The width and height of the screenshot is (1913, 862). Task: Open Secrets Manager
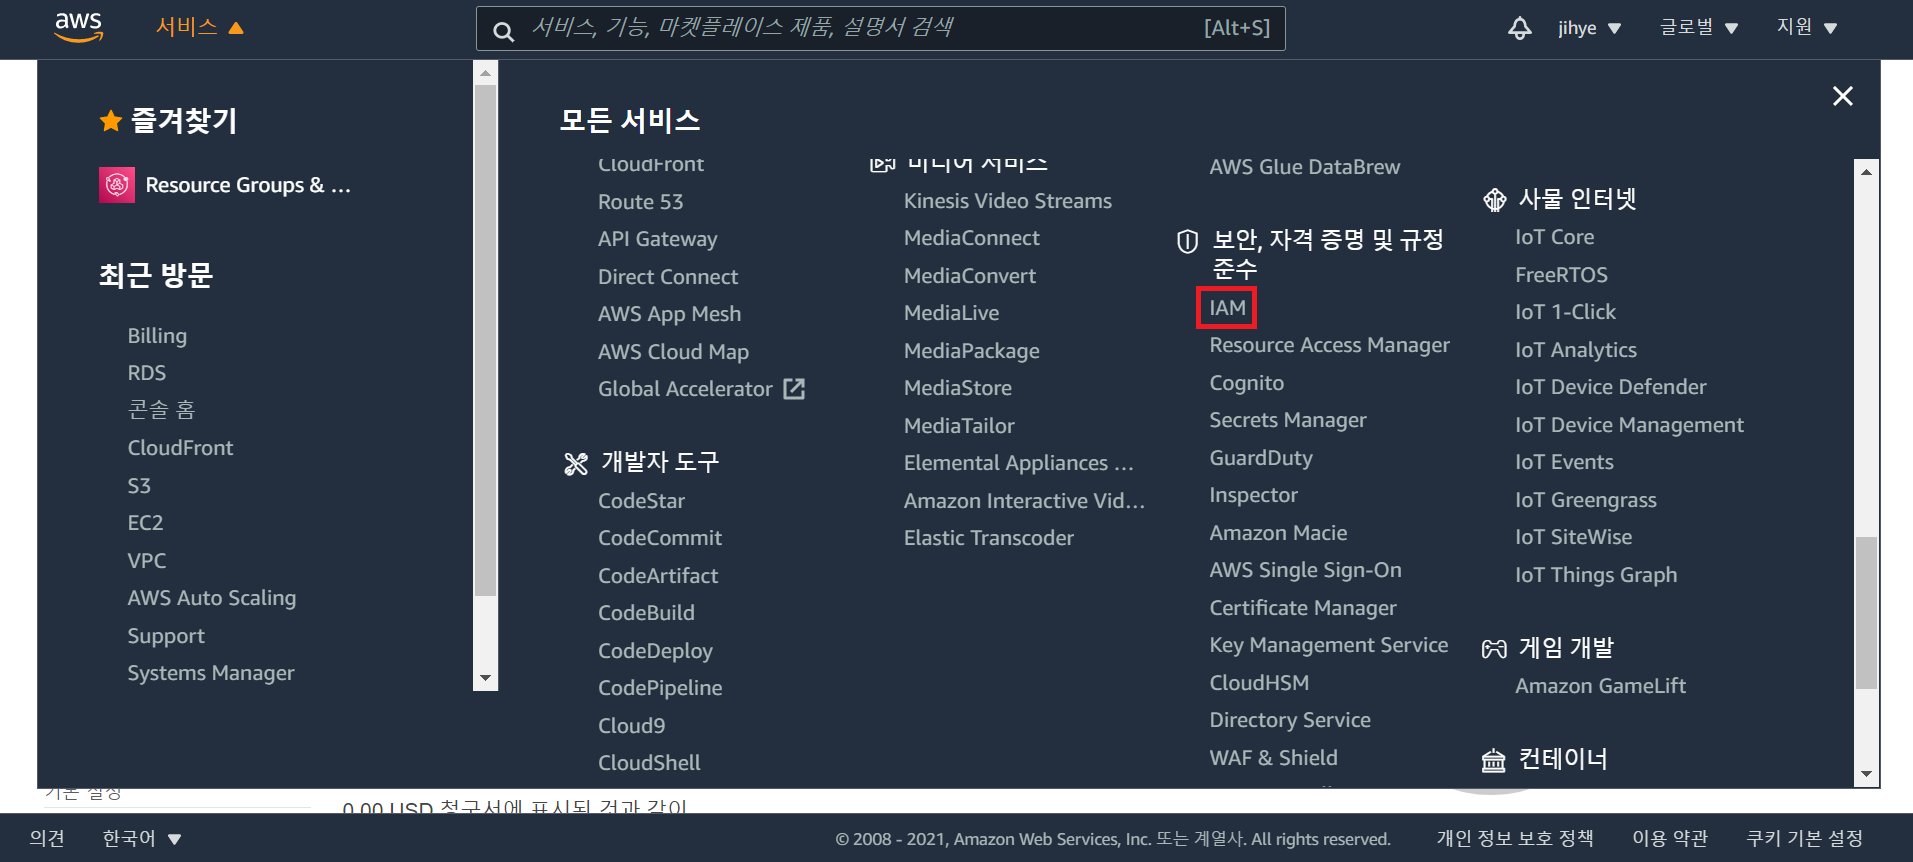(1287, 420)
